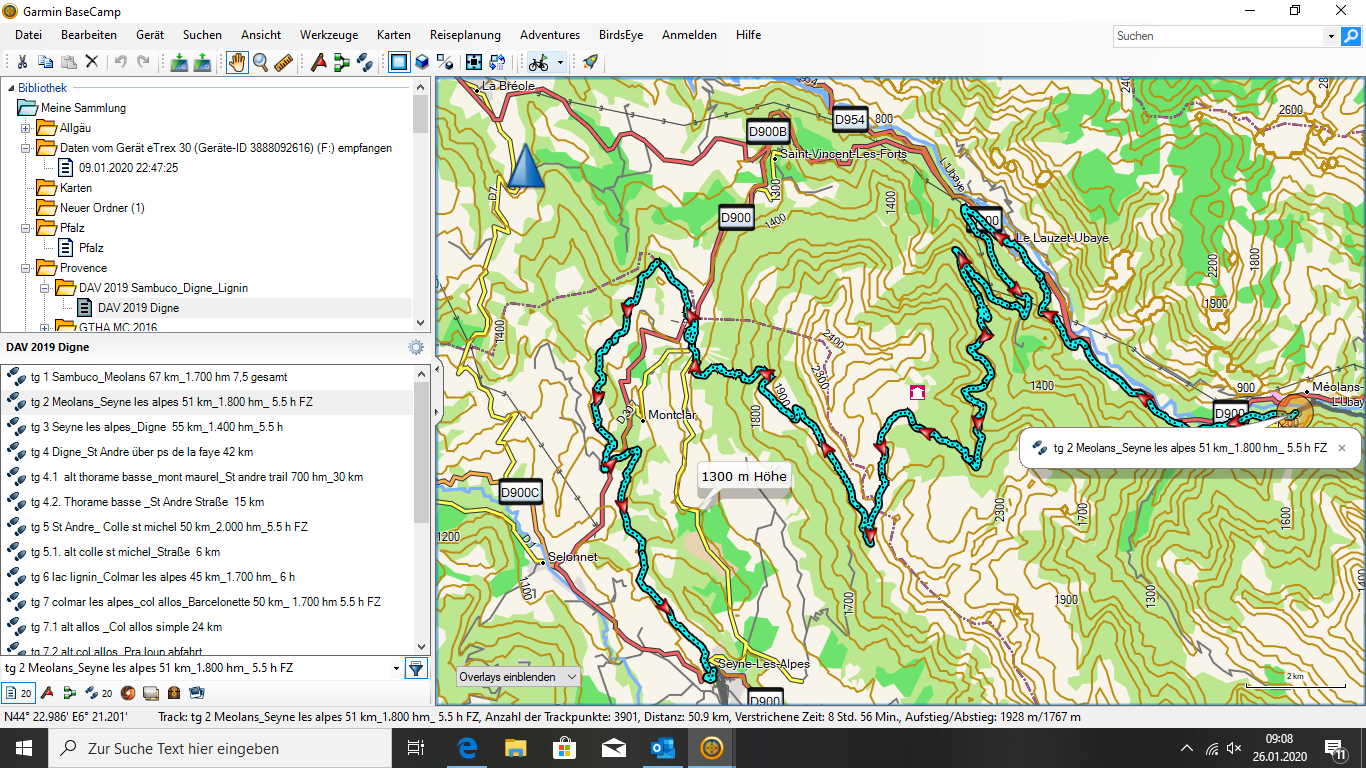The width and height of the screenshot is (1366, 768).
Task: Expand the Allgäu folder
Action: 25,128
